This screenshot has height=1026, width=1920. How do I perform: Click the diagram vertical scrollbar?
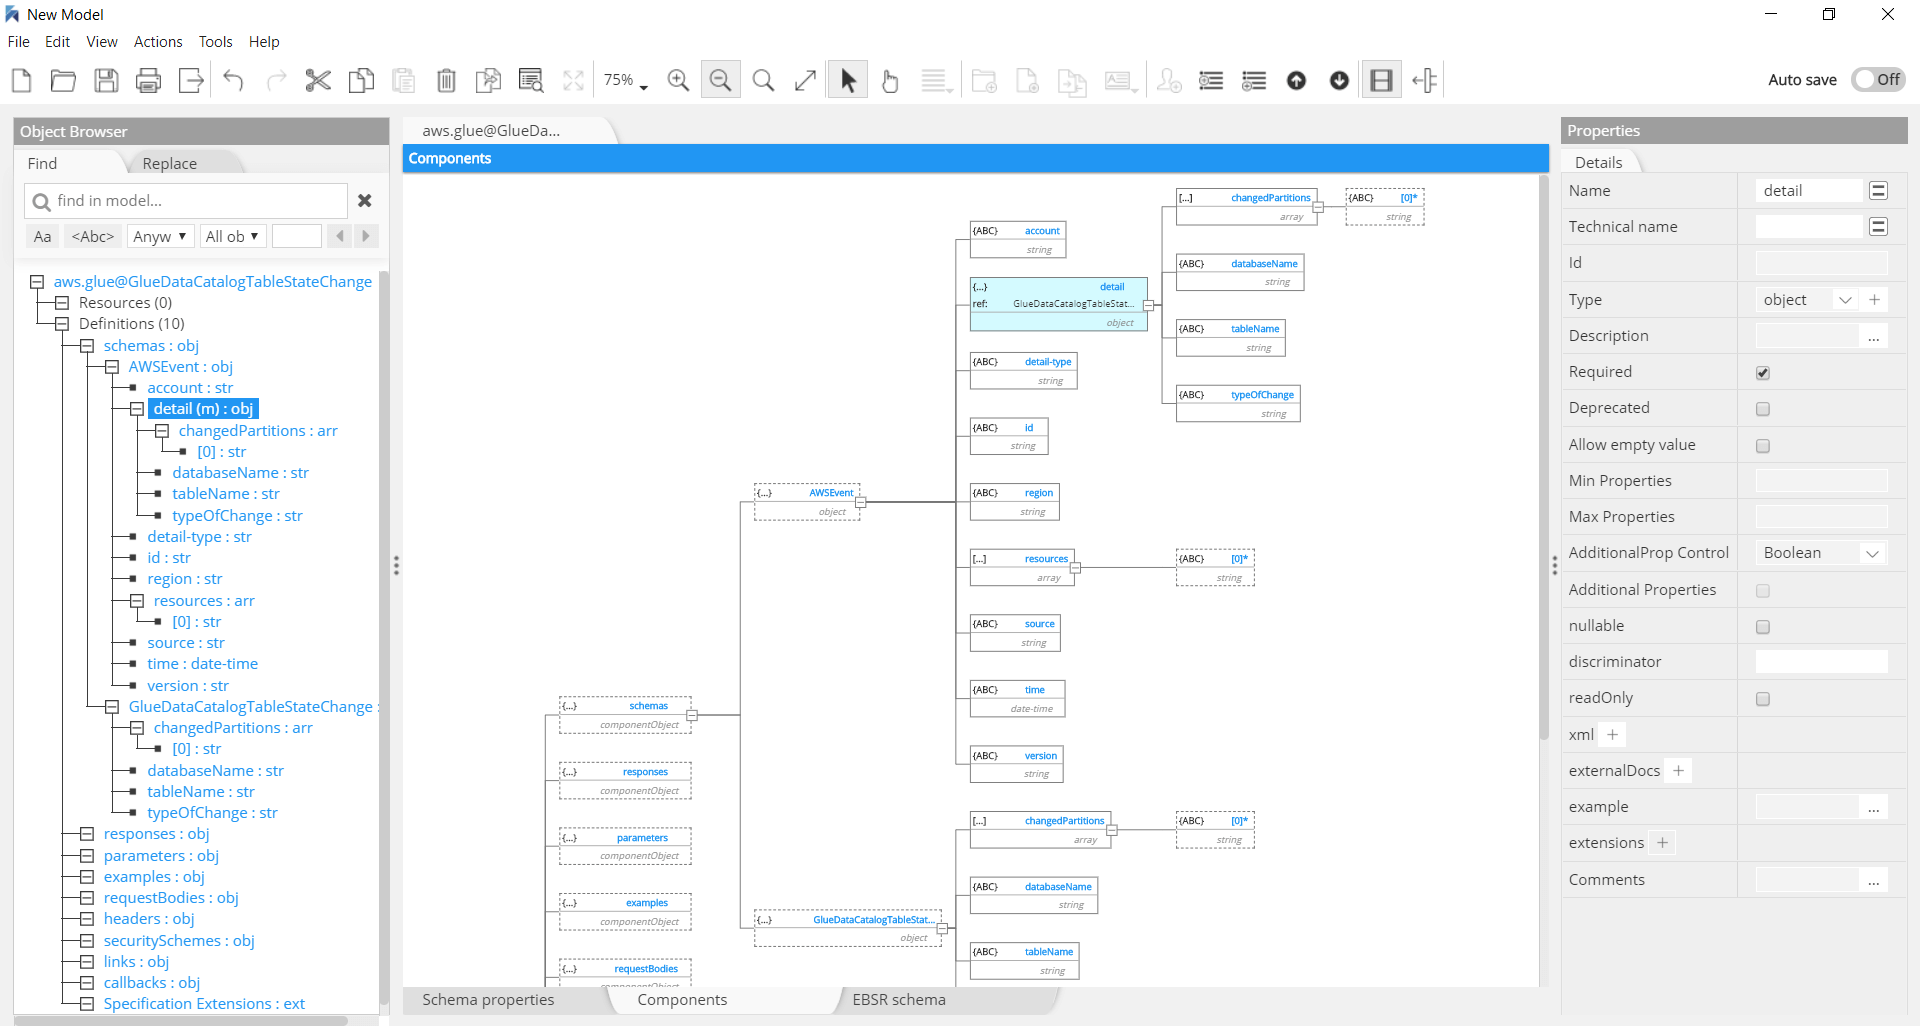pos(1544,458)
